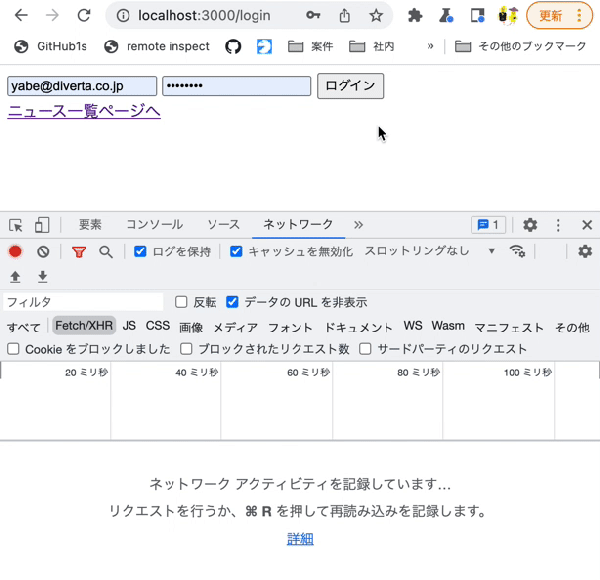Click the ログイン button
The width and height of the screenshot is (600, 580).
(x=350, y=86)
